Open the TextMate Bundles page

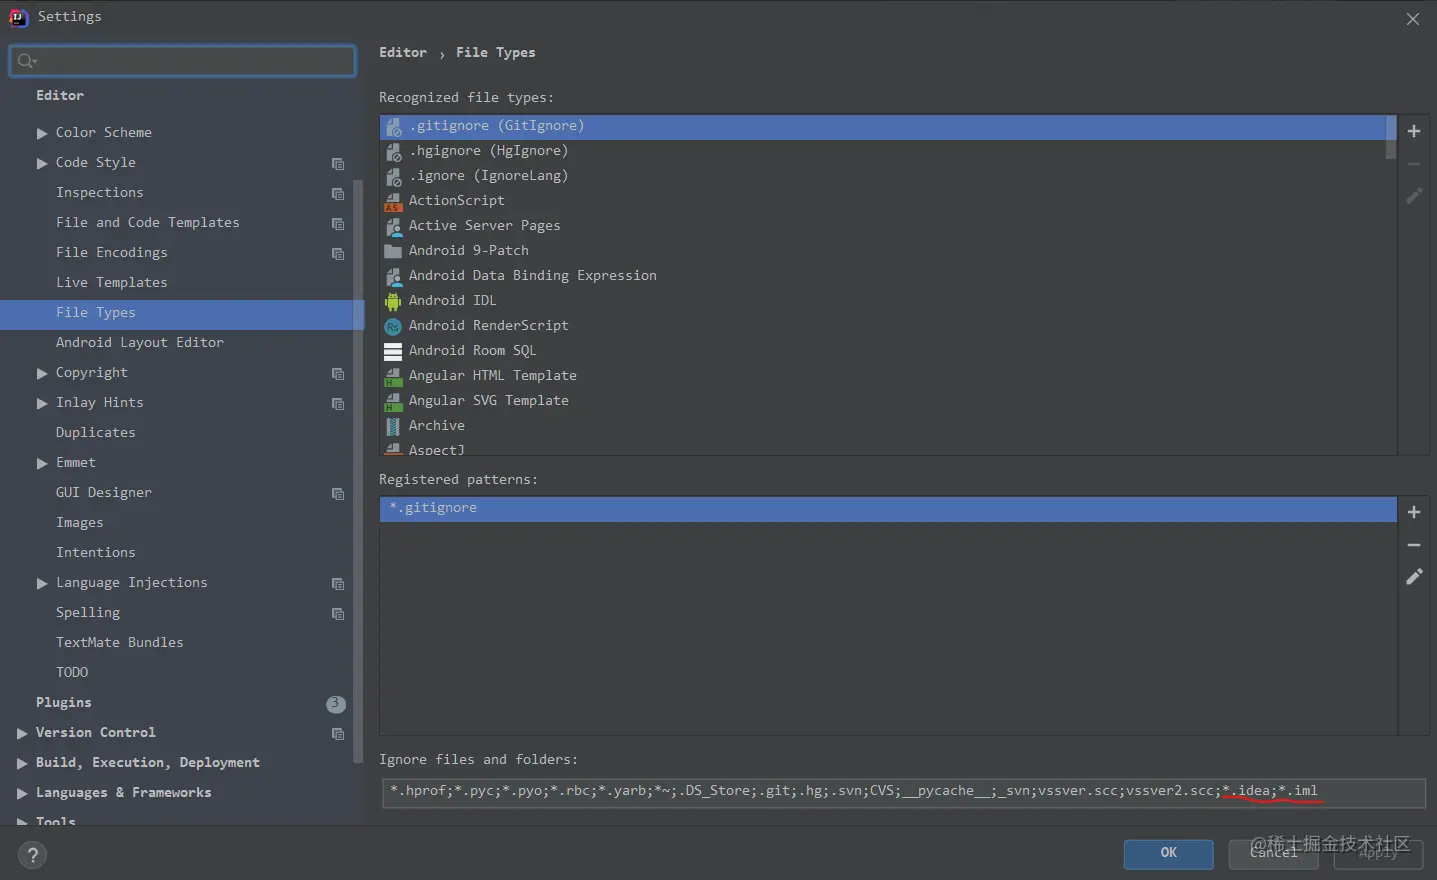[x=120, y=642]
